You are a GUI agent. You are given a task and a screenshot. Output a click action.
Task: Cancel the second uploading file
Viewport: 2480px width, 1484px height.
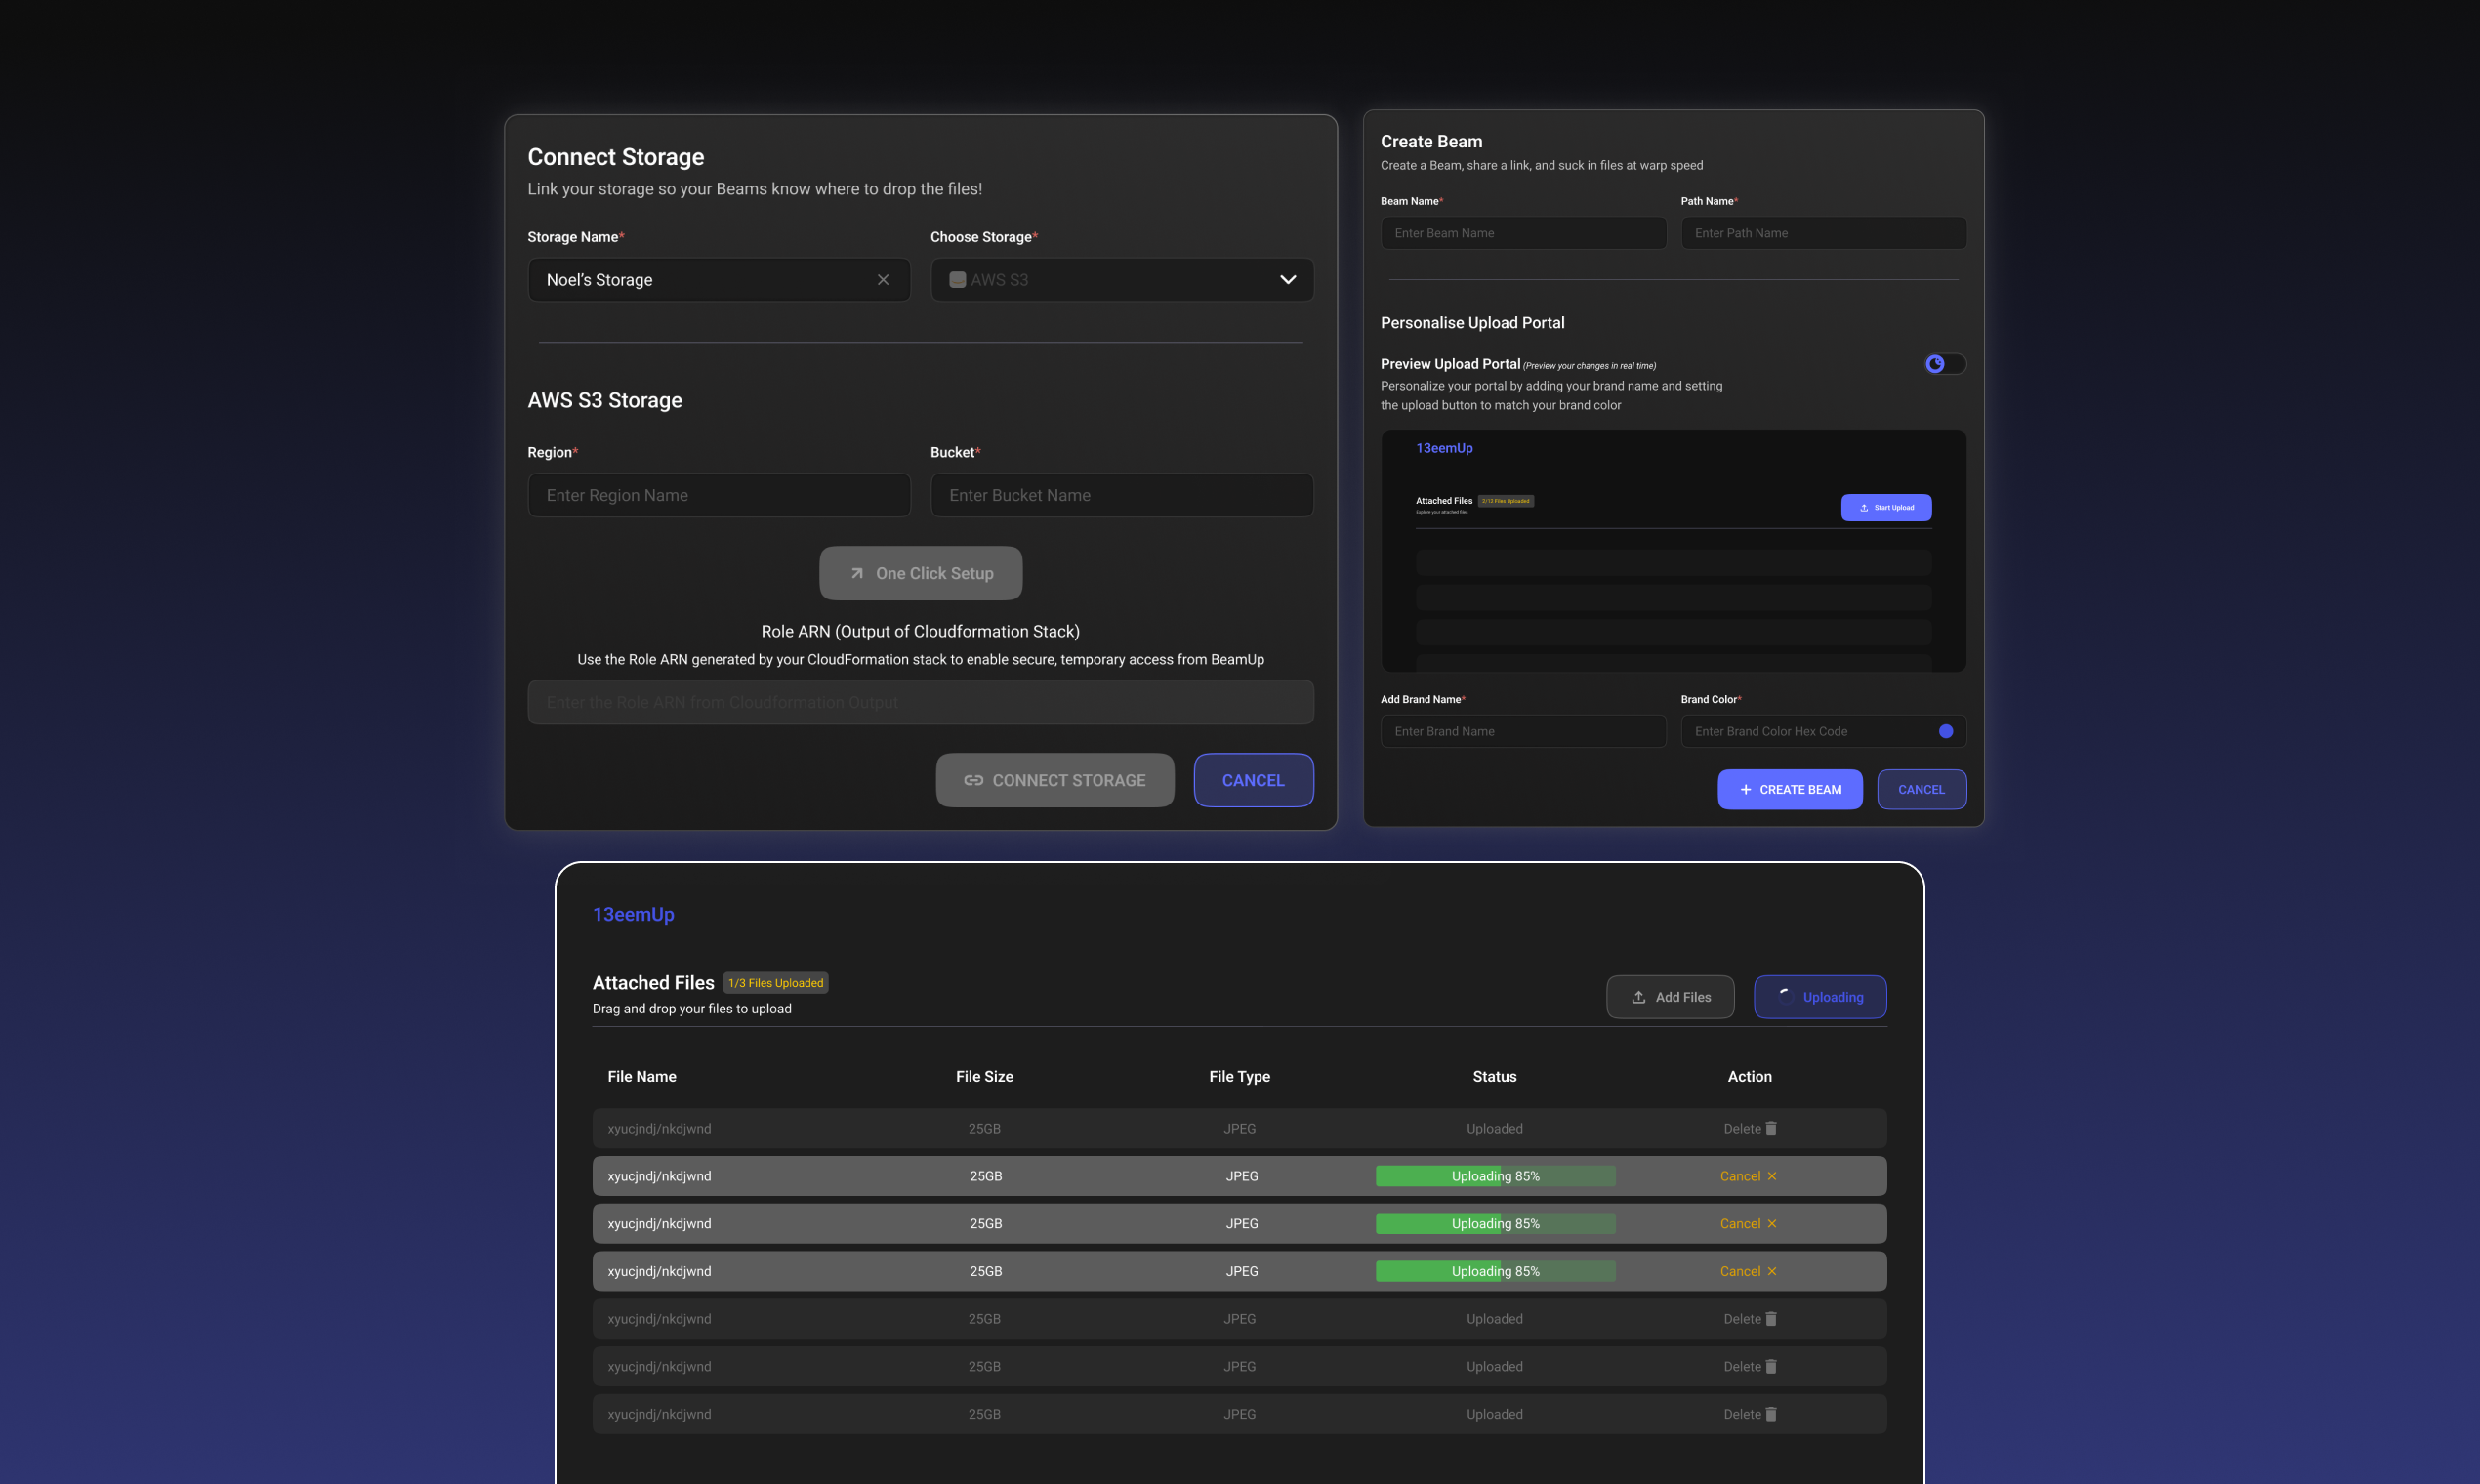coord(1748,1224)
